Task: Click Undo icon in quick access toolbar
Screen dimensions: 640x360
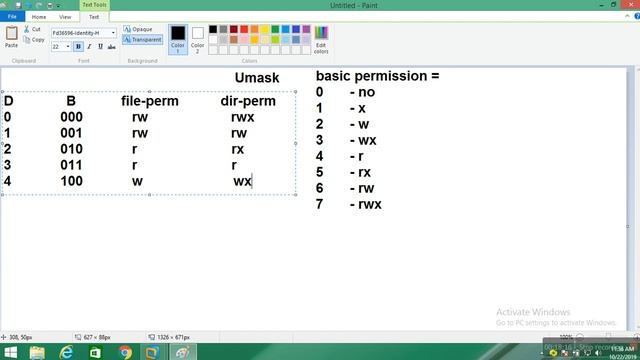Action: pos(29,5)
